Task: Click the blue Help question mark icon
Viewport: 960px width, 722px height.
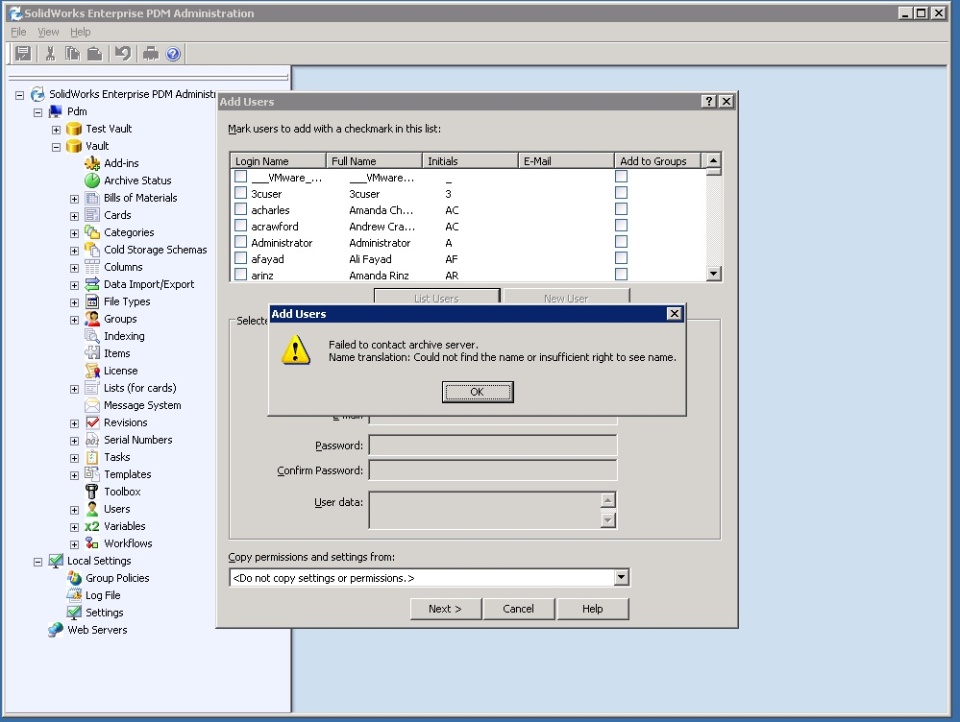Action: (173, 54)
